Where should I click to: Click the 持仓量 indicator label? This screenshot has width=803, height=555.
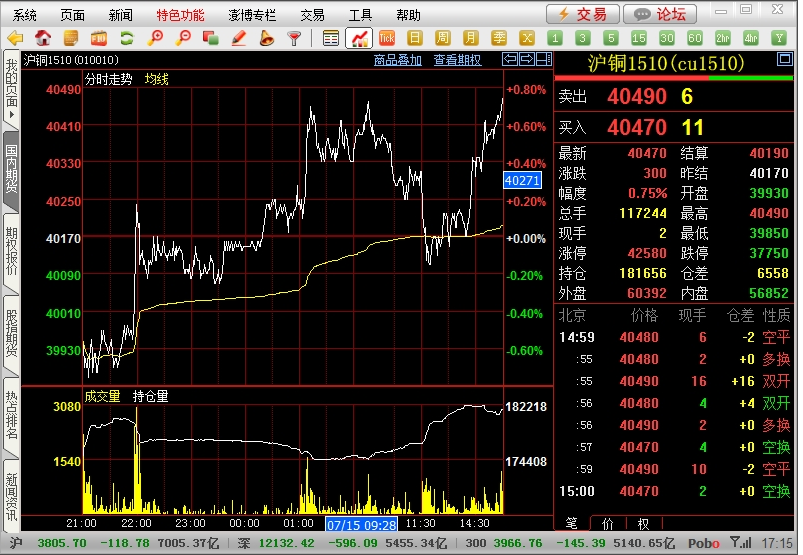[x=151, y=396]
